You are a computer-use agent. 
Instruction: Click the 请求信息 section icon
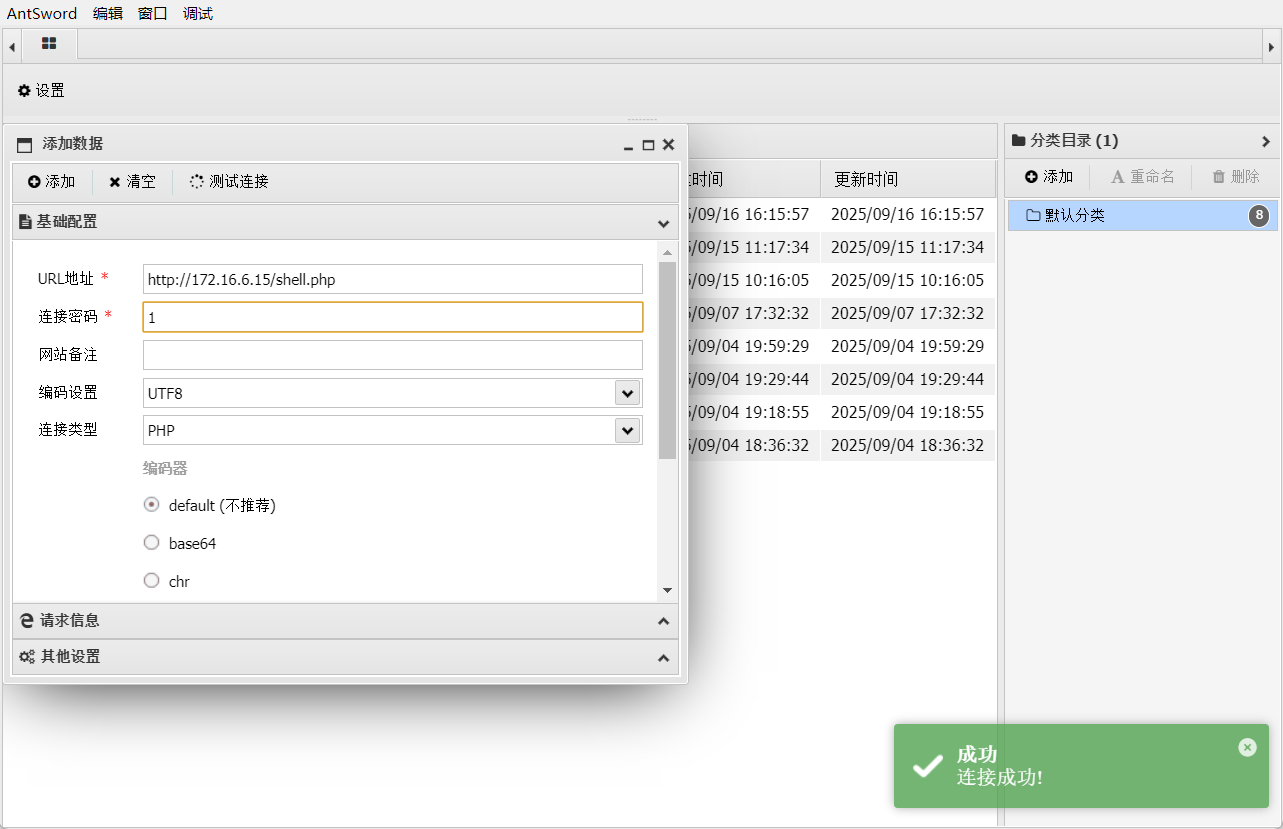point(27,621)
